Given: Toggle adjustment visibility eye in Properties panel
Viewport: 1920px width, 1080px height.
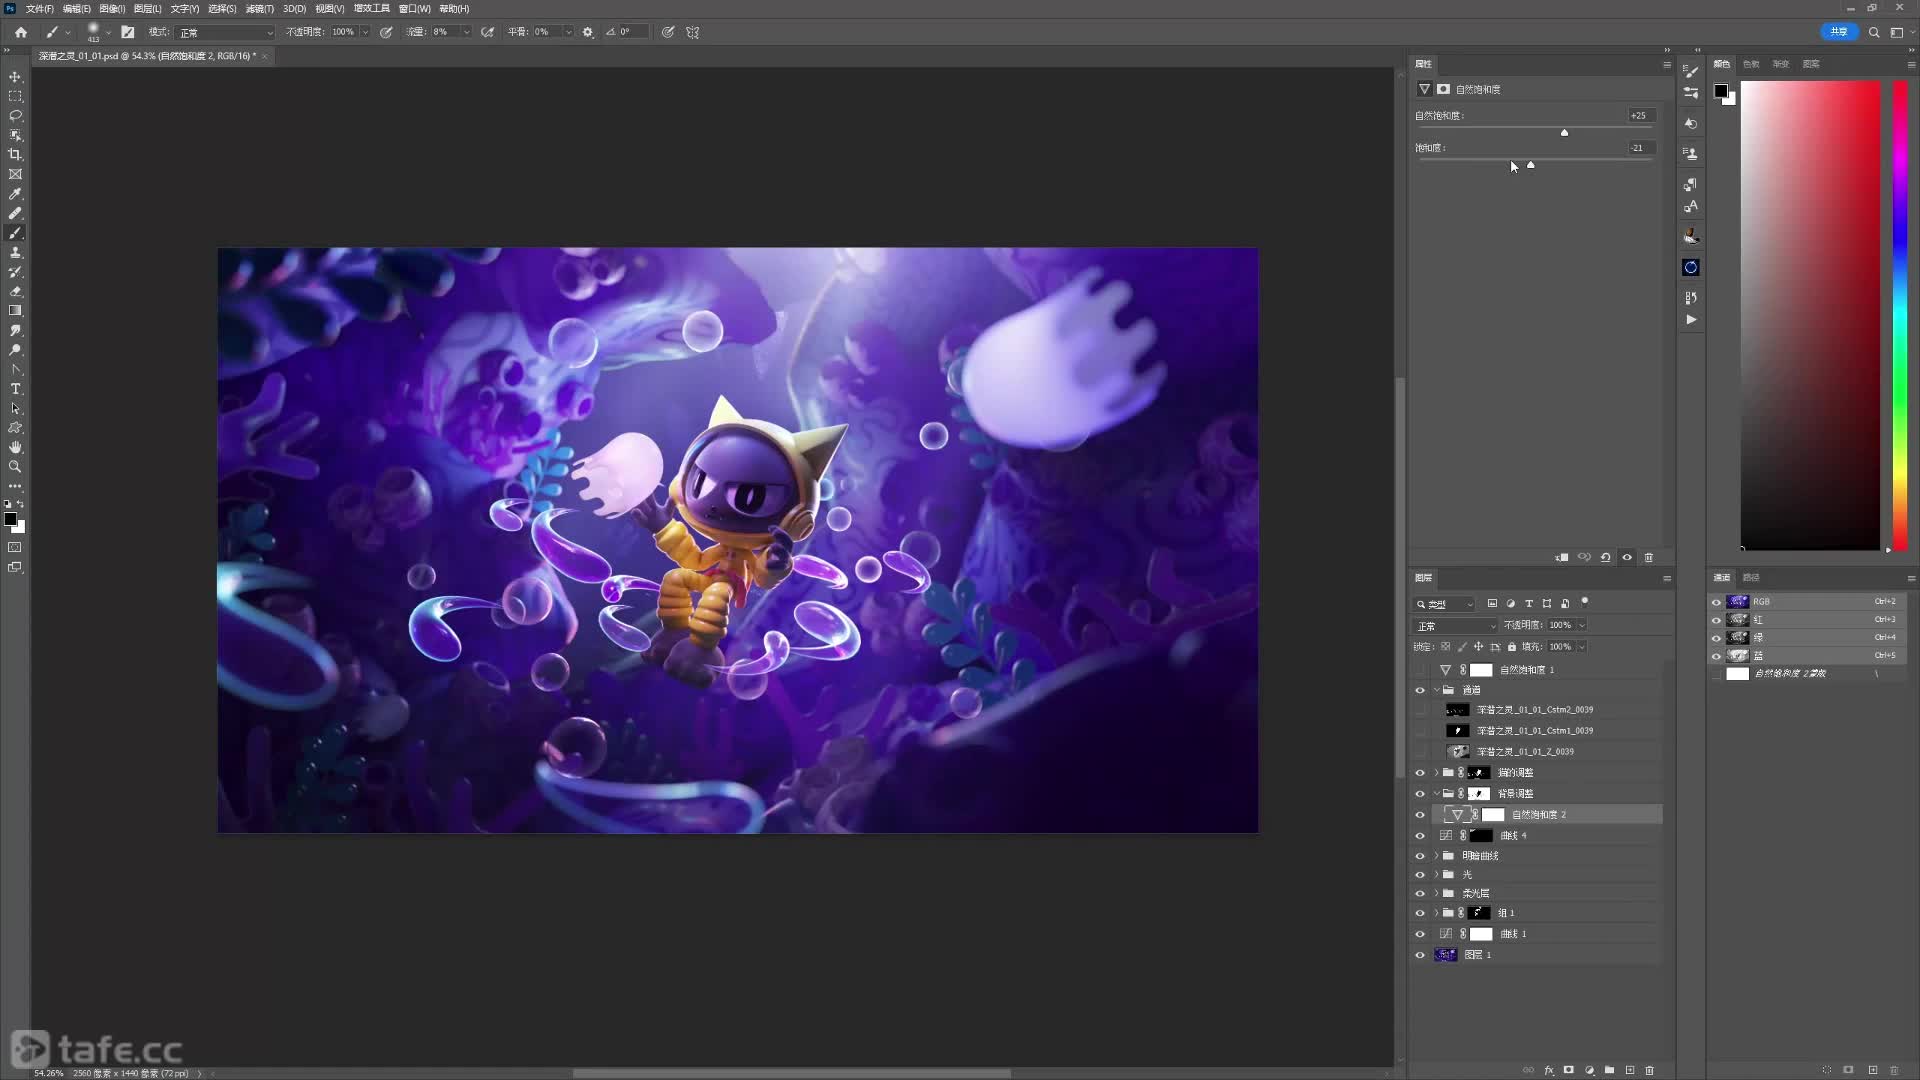Looking at the screenshot, I should [x=1627, y=557].
